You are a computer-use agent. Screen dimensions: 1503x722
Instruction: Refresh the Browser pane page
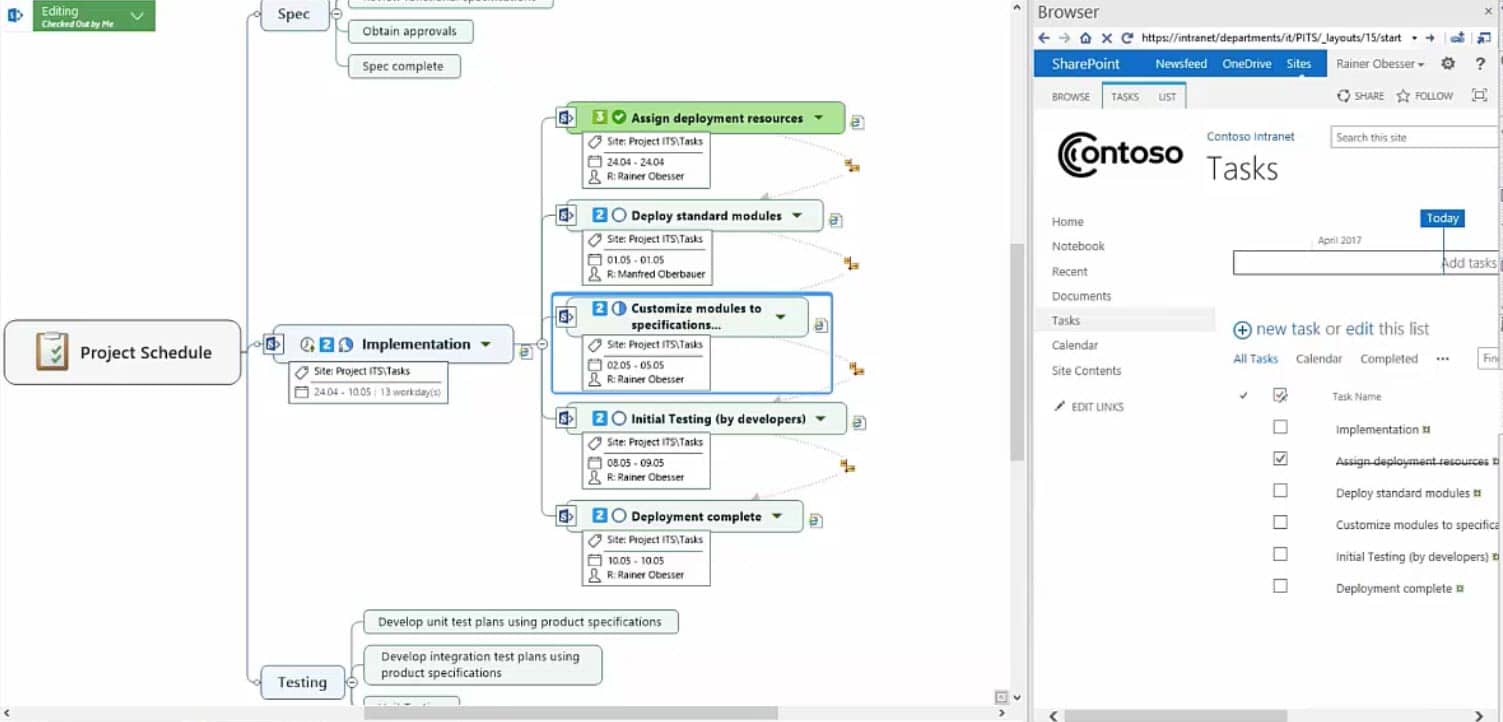[1127, 38]
